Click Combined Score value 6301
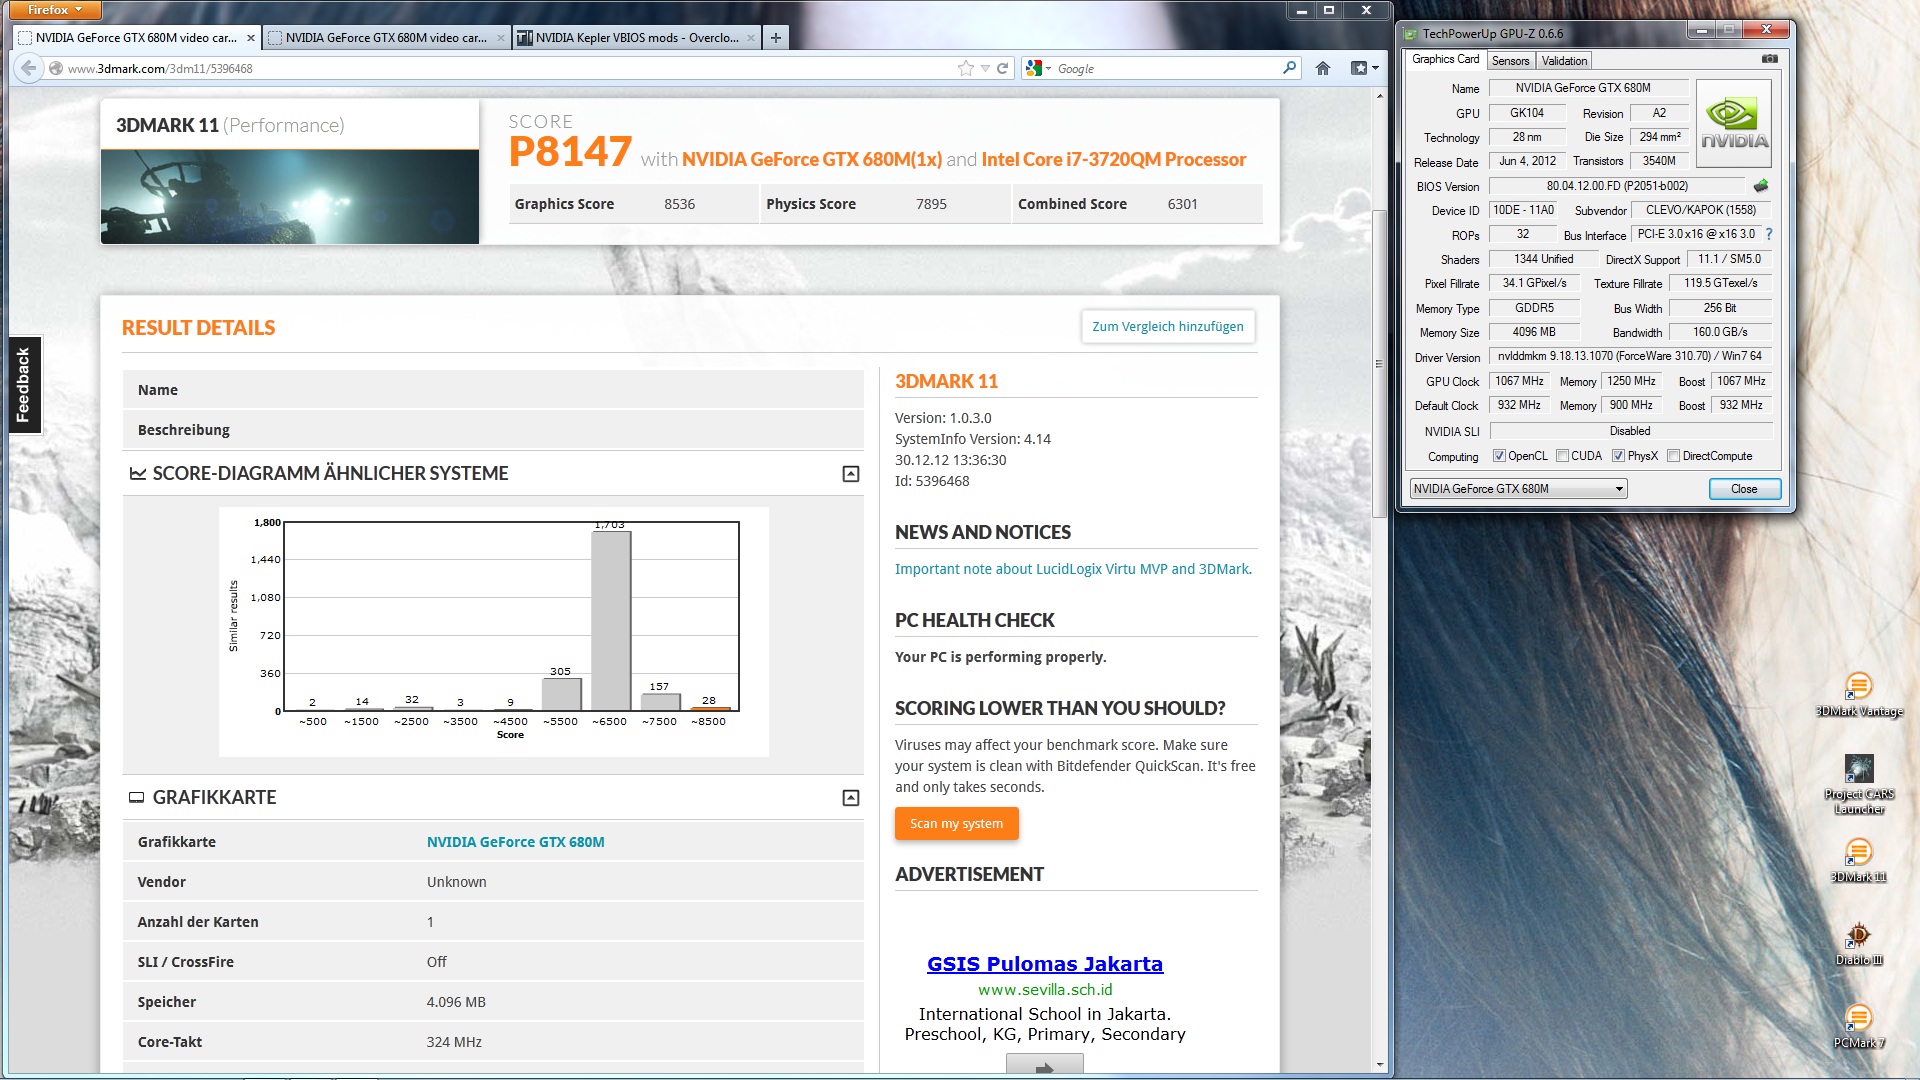 pos(1182,204)
